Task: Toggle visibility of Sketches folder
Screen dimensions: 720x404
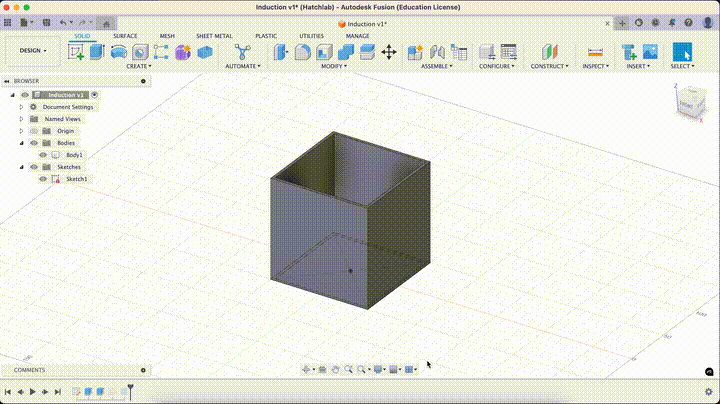Action: click(x=34, y=167)
